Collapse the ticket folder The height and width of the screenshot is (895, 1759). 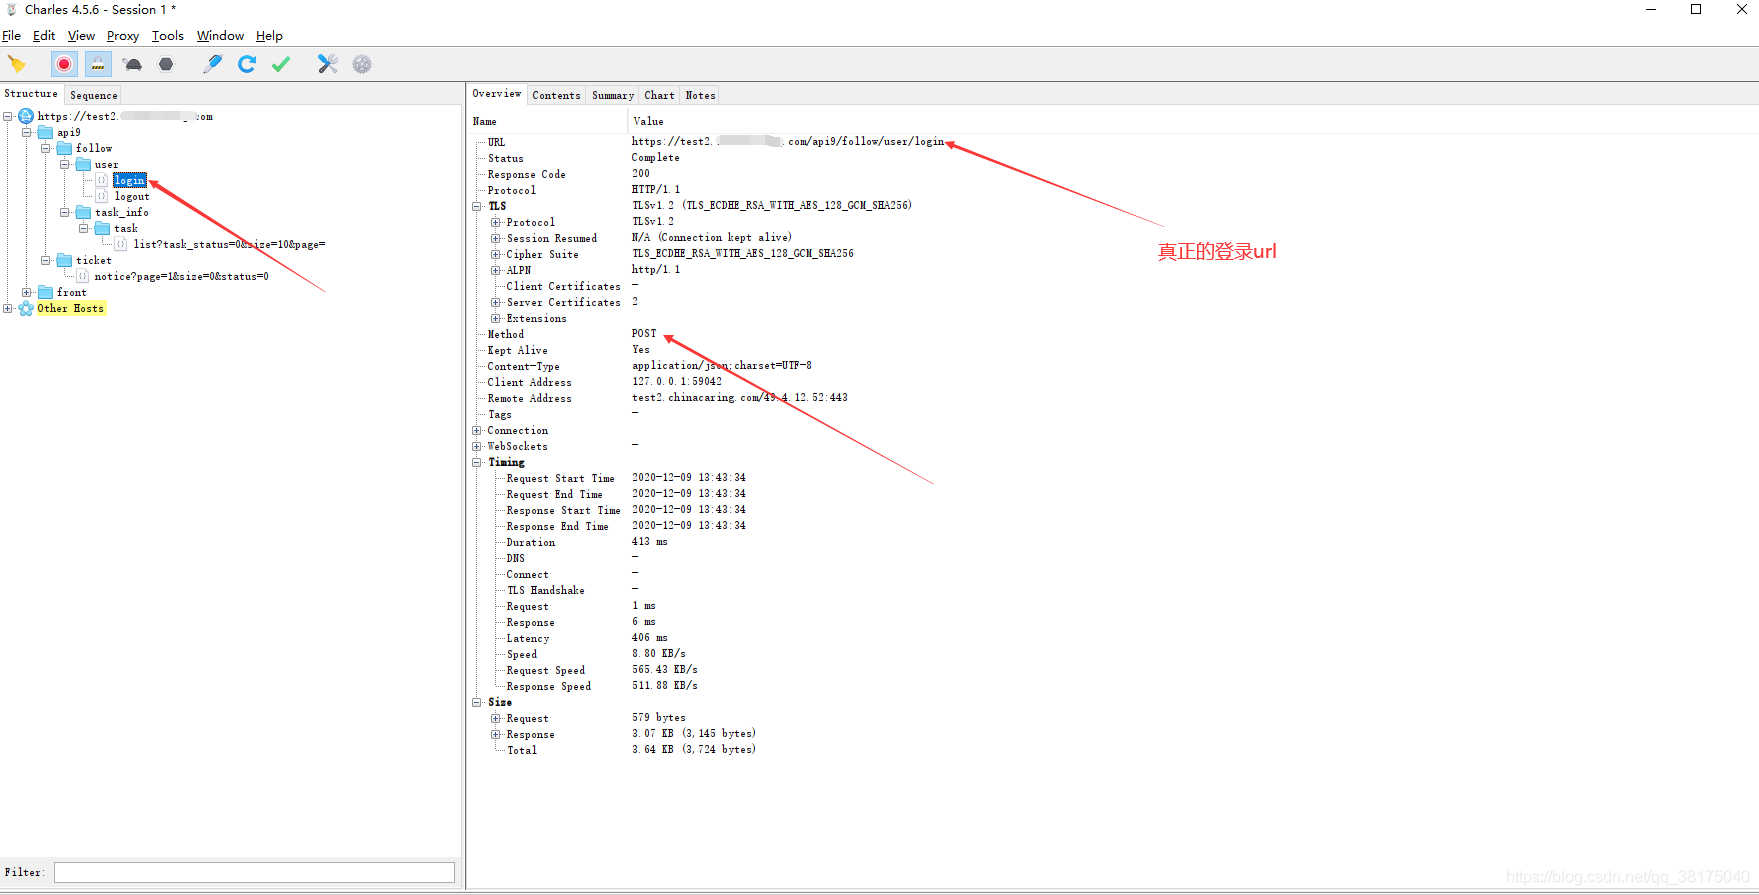coord(46,261)
